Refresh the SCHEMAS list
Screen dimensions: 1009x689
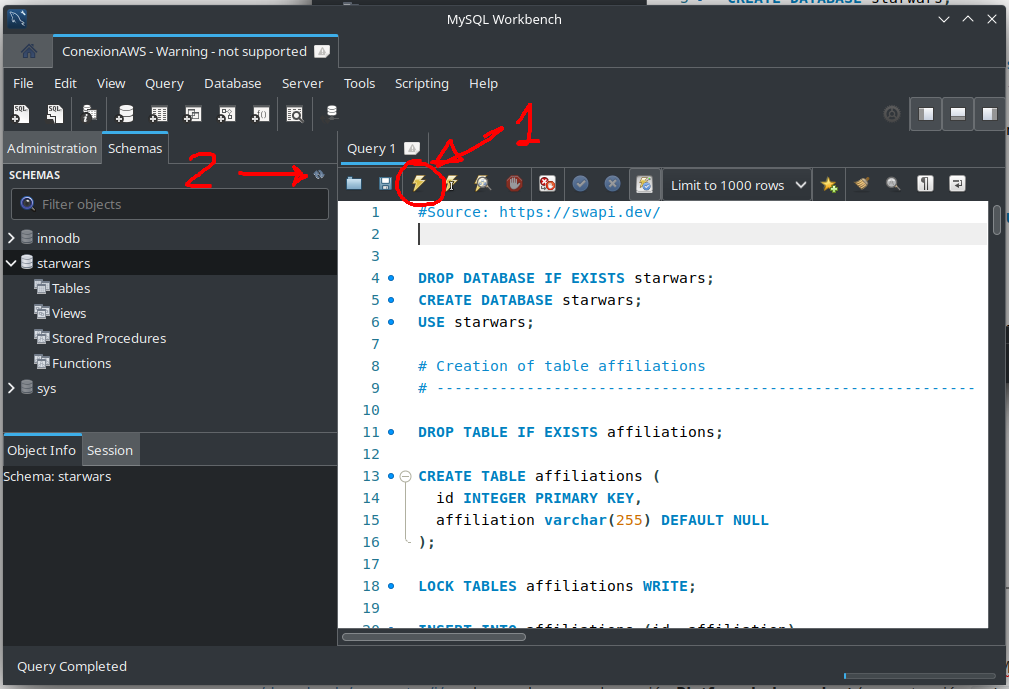[318, 174]
